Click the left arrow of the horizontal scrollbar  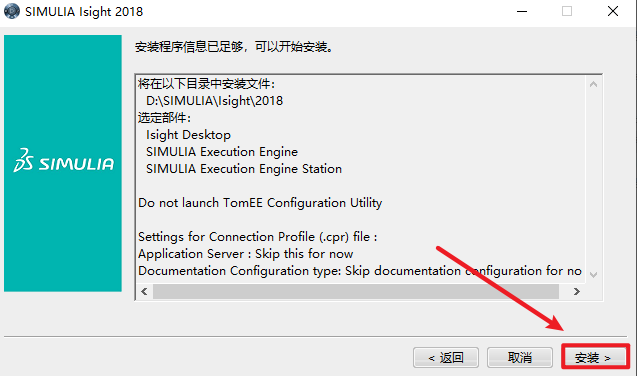click(x=144, y=291)
